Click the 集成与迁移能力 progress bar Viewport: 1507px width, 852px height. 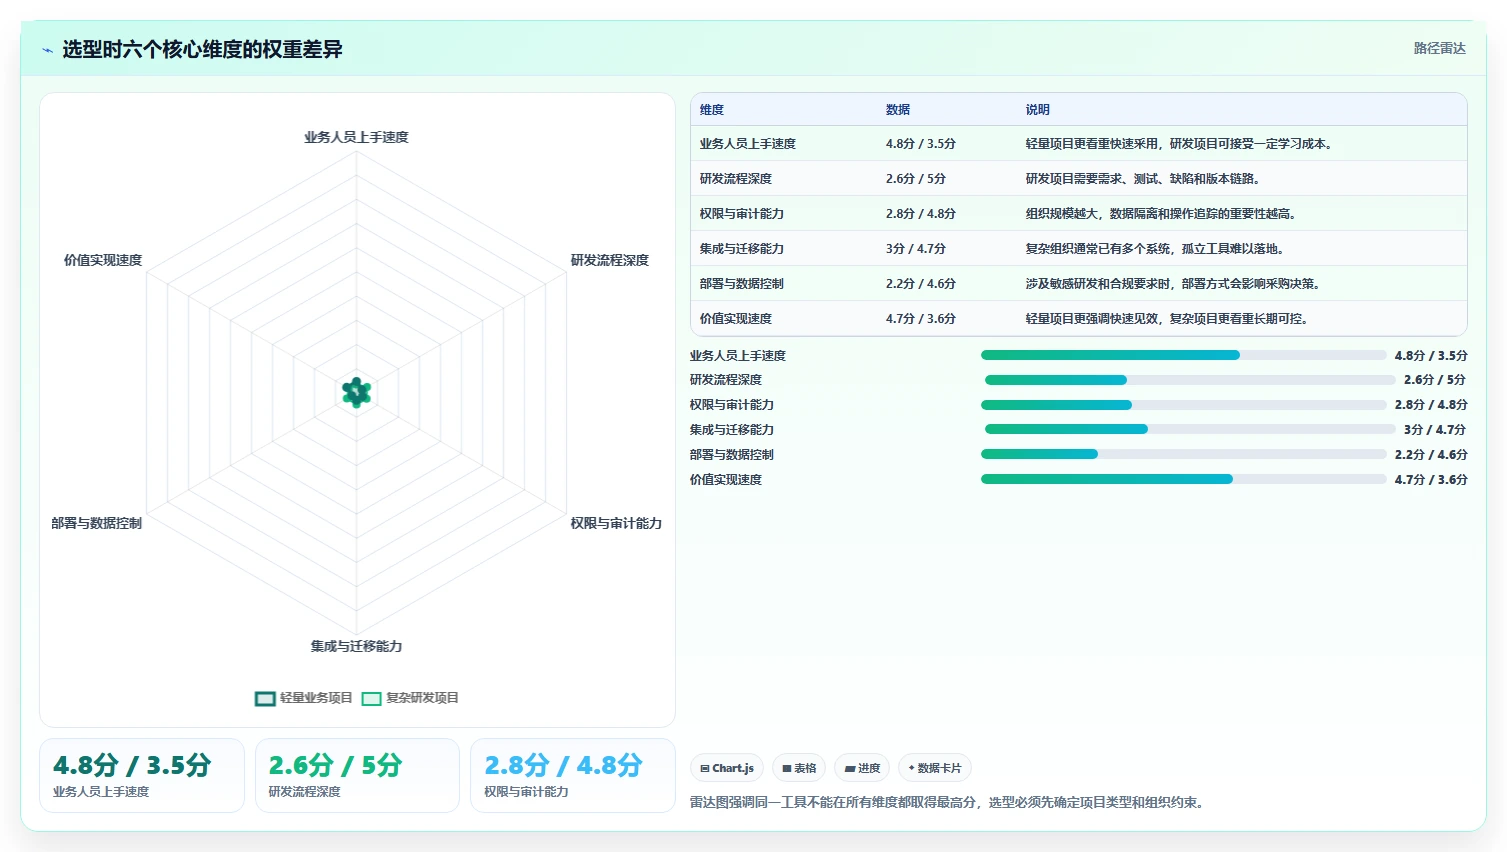1190,429
